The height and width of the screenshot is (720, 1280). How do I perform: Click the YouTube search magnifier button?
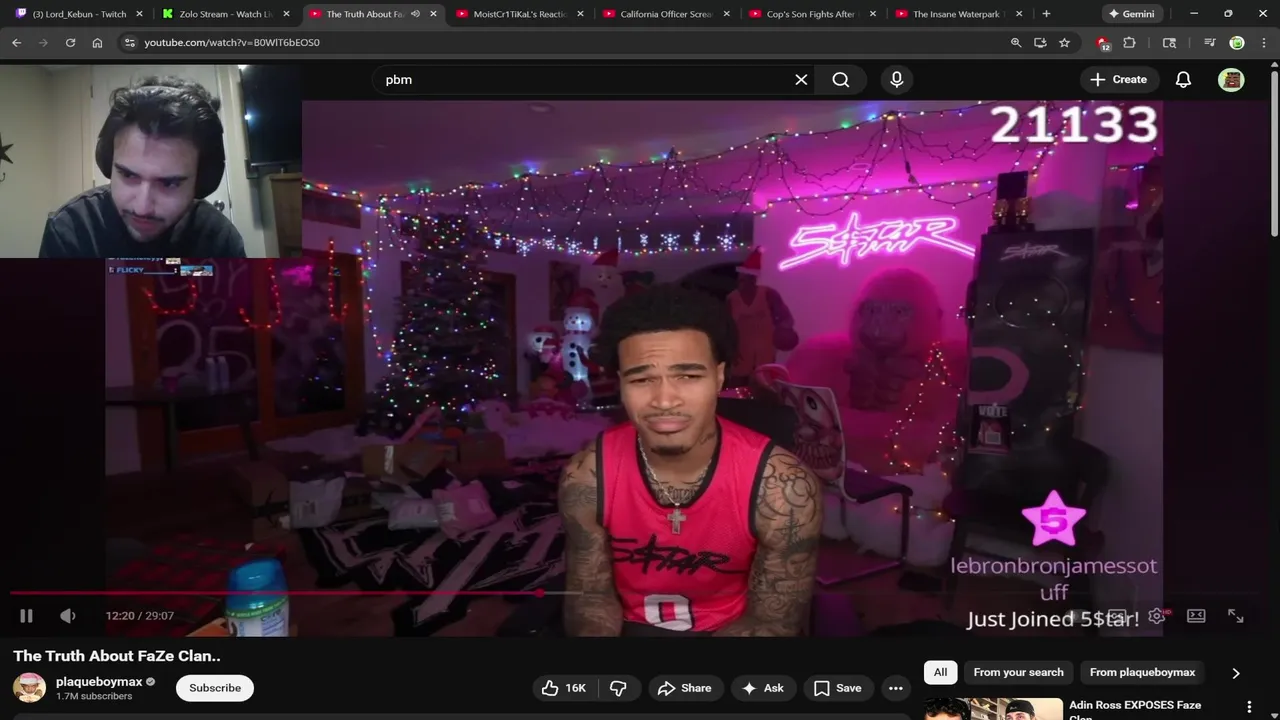[841, 80]
